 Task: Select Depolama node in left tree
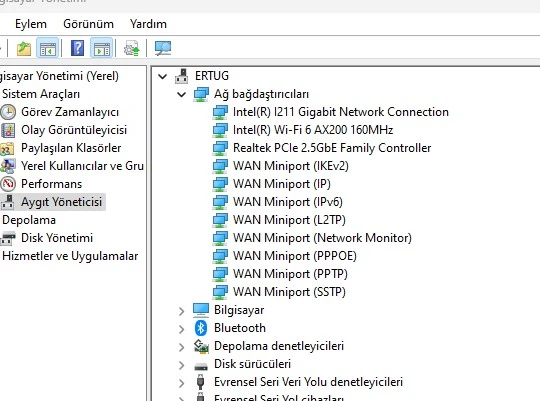[x=29, y=220]
